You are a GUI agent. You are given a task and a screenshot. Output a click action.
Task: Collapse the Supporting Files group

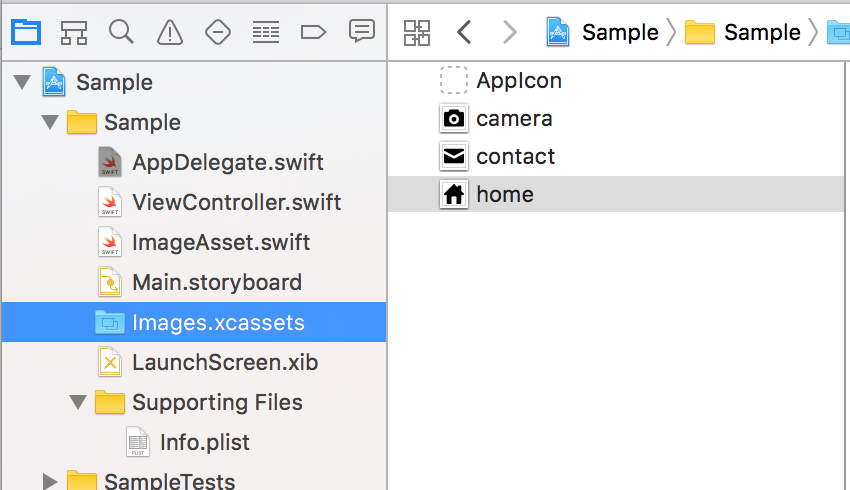(x=77, y=402)
